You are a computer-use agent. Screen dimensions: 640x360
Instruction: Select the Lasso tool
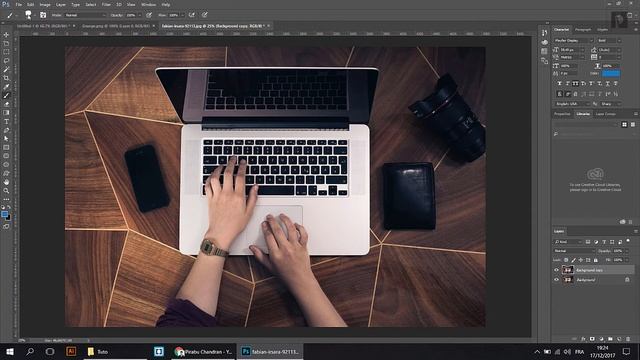click(6, 60)
